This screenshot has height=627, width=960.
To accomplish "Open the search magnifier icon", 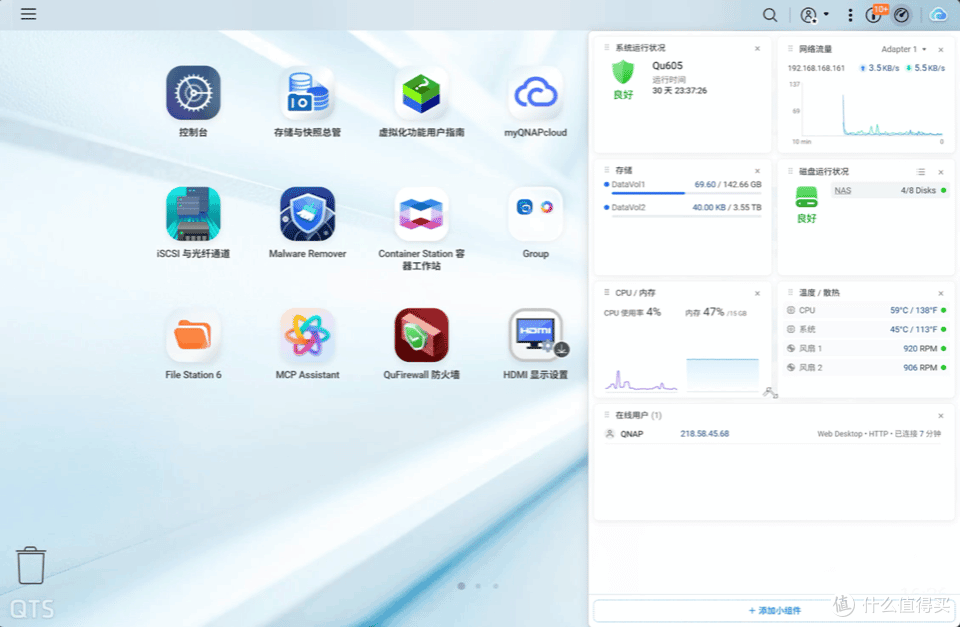I will pyautogui.click(x=770, y=15).
